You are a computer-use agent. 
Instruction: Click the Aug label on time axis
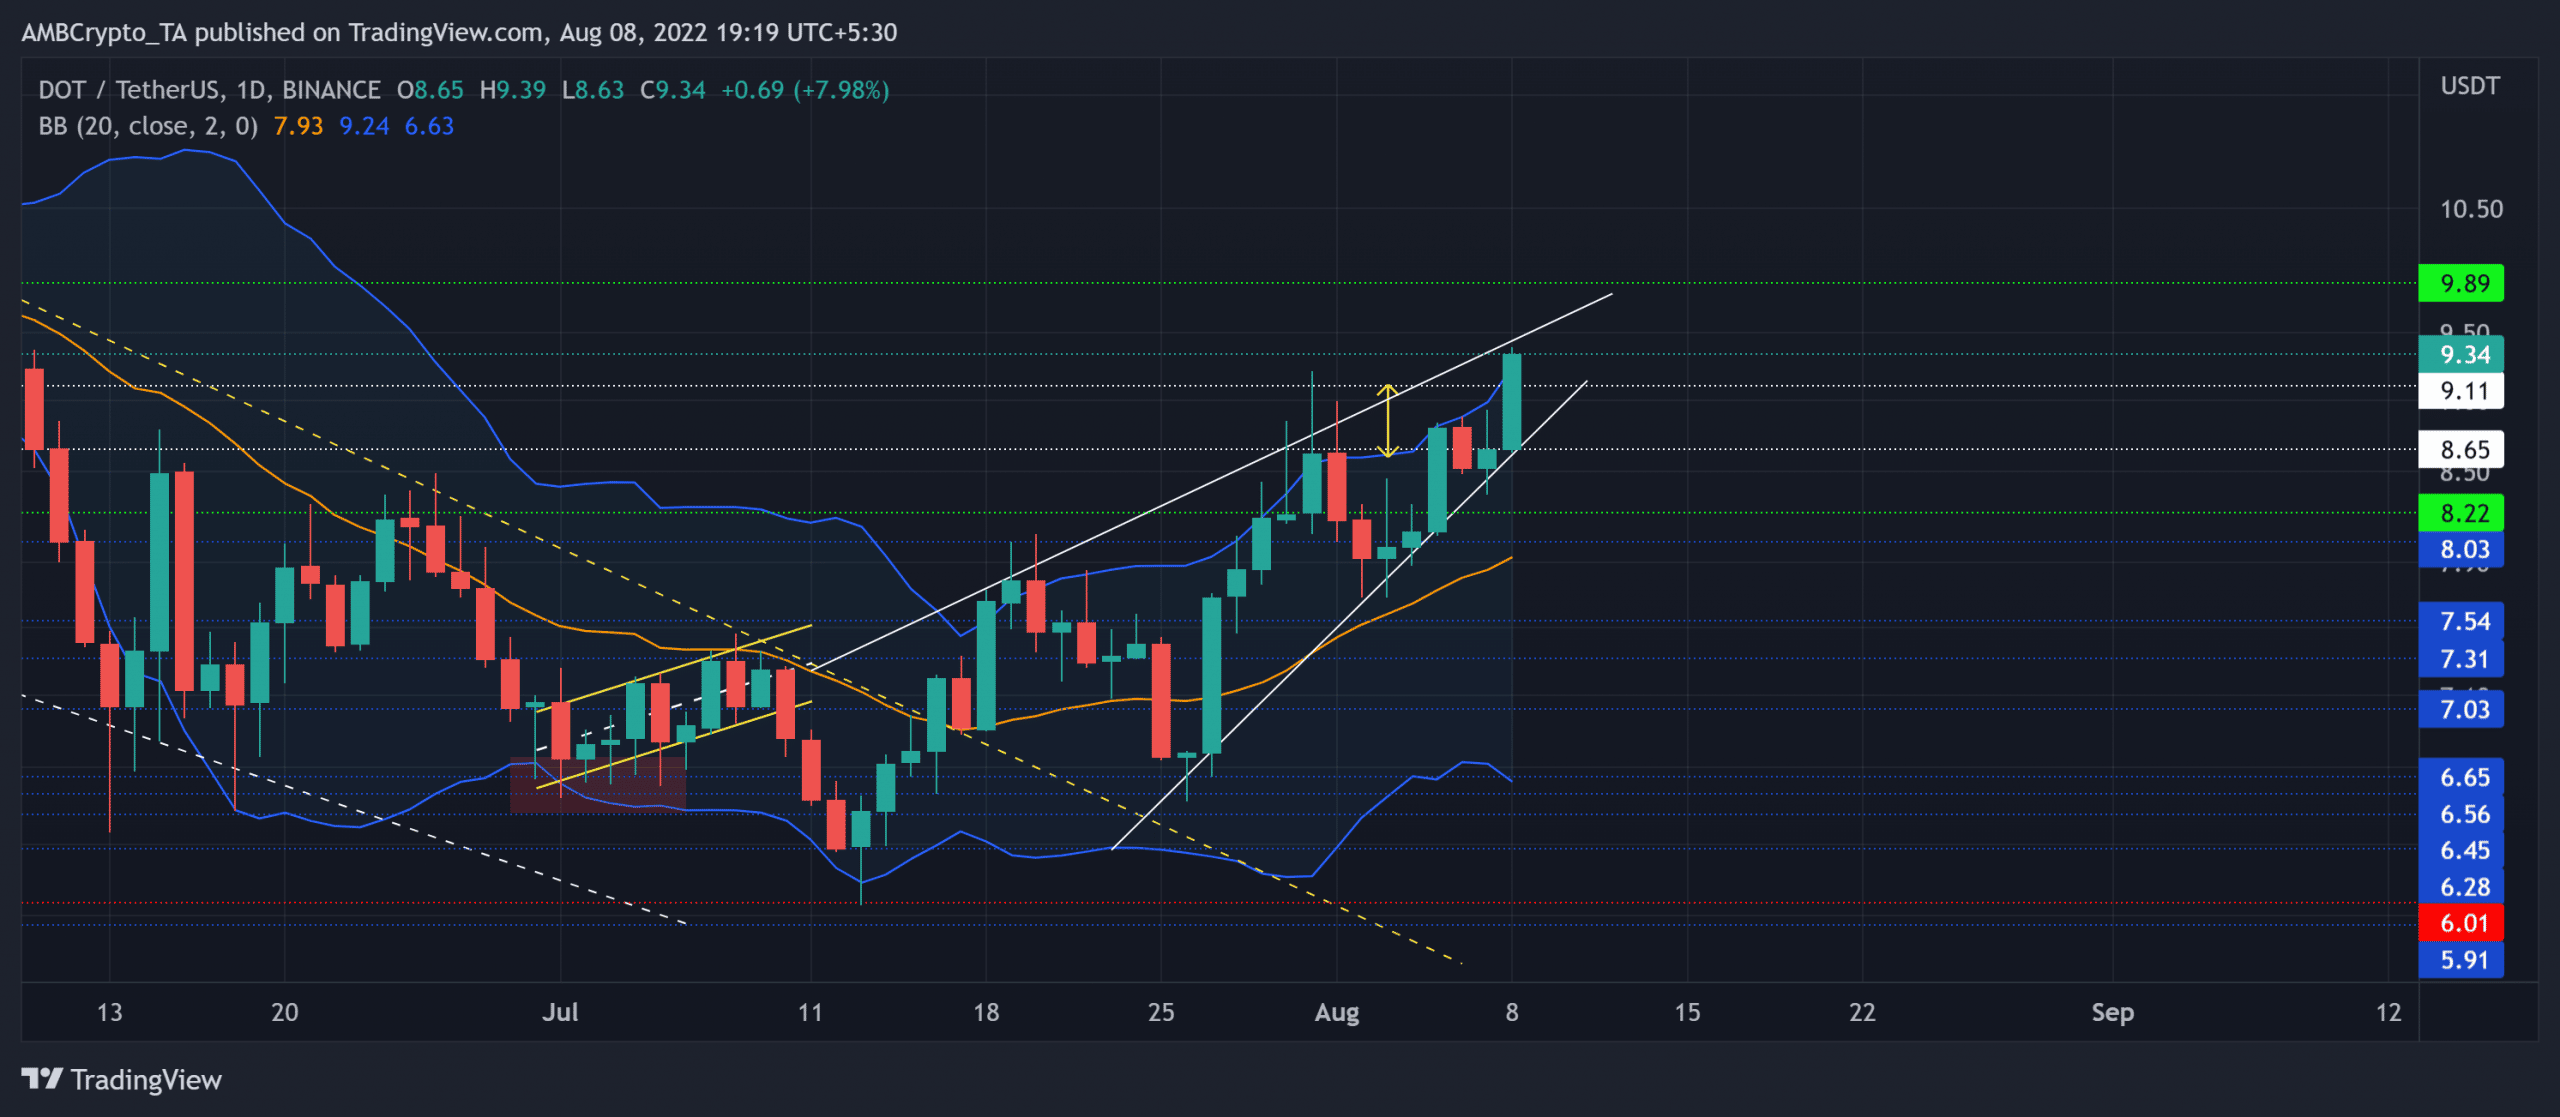click(1337, 1013)
